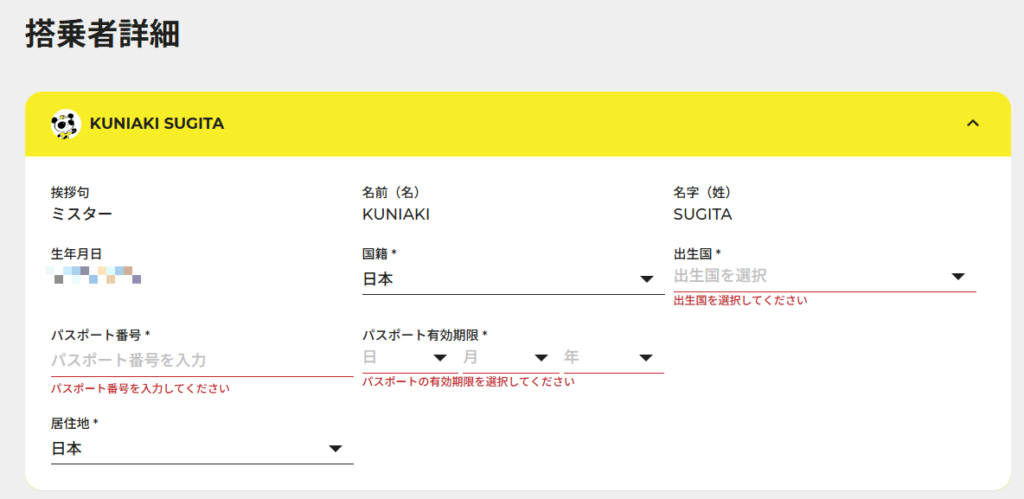Click the panda avatar icon

coord(66,124)
